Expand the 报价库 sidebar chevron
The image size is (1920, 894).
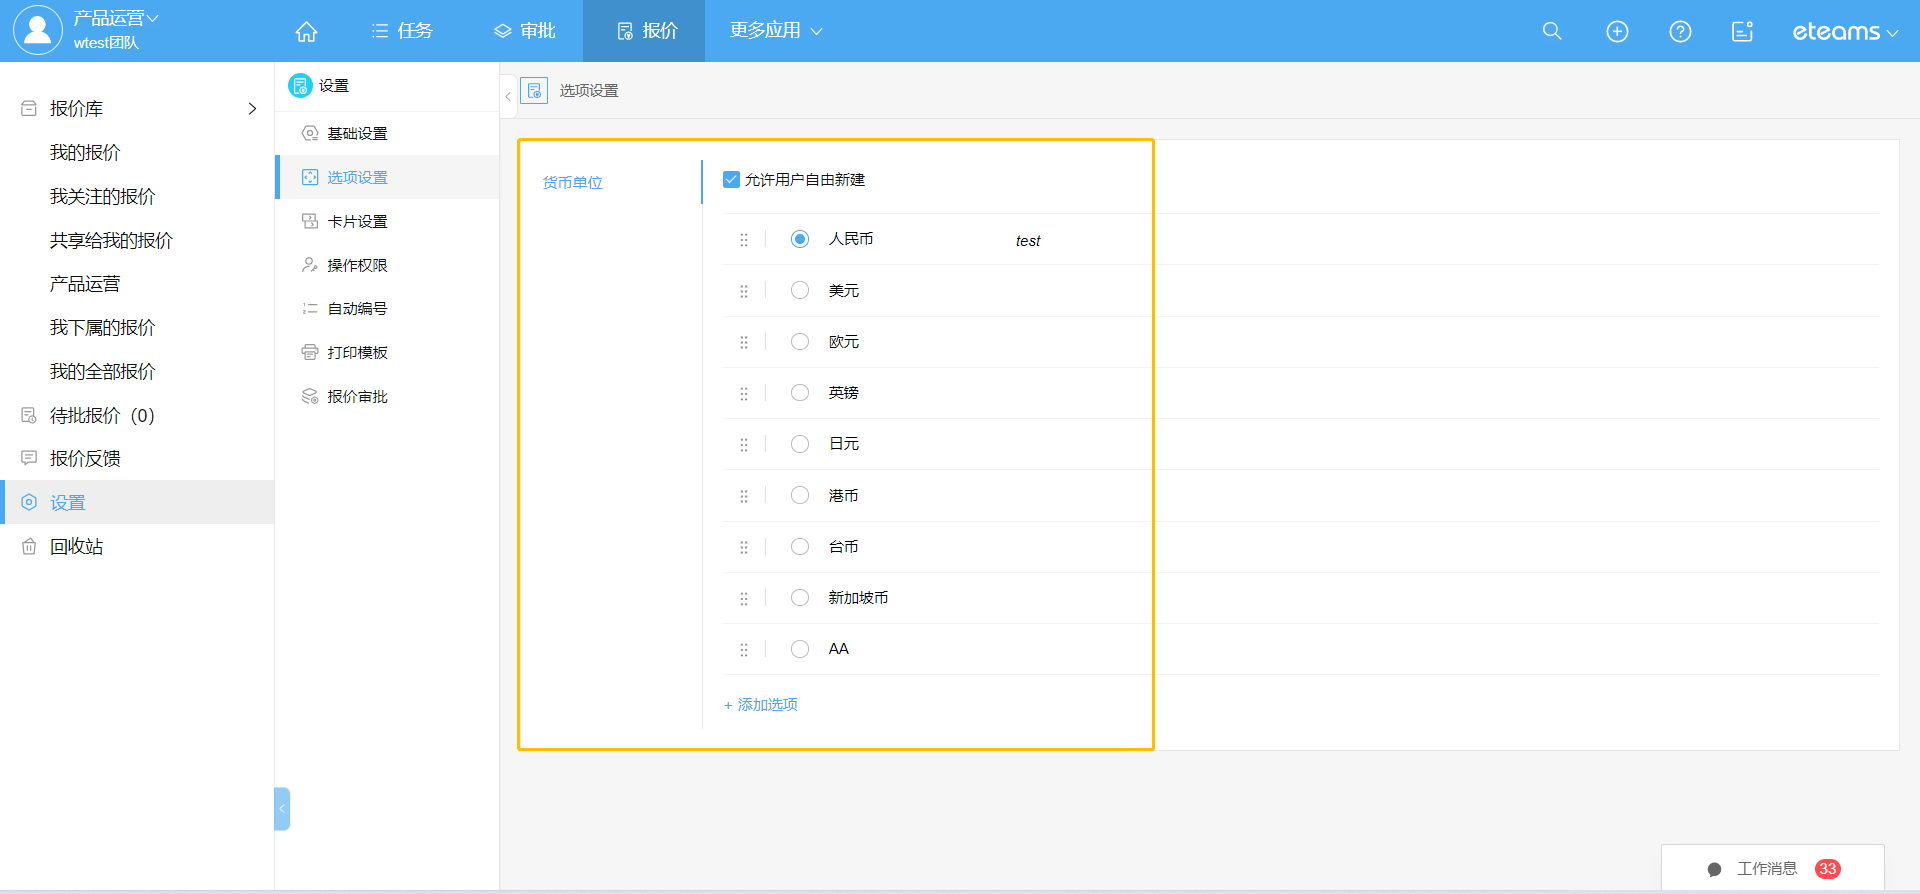[x=252, y=109]
